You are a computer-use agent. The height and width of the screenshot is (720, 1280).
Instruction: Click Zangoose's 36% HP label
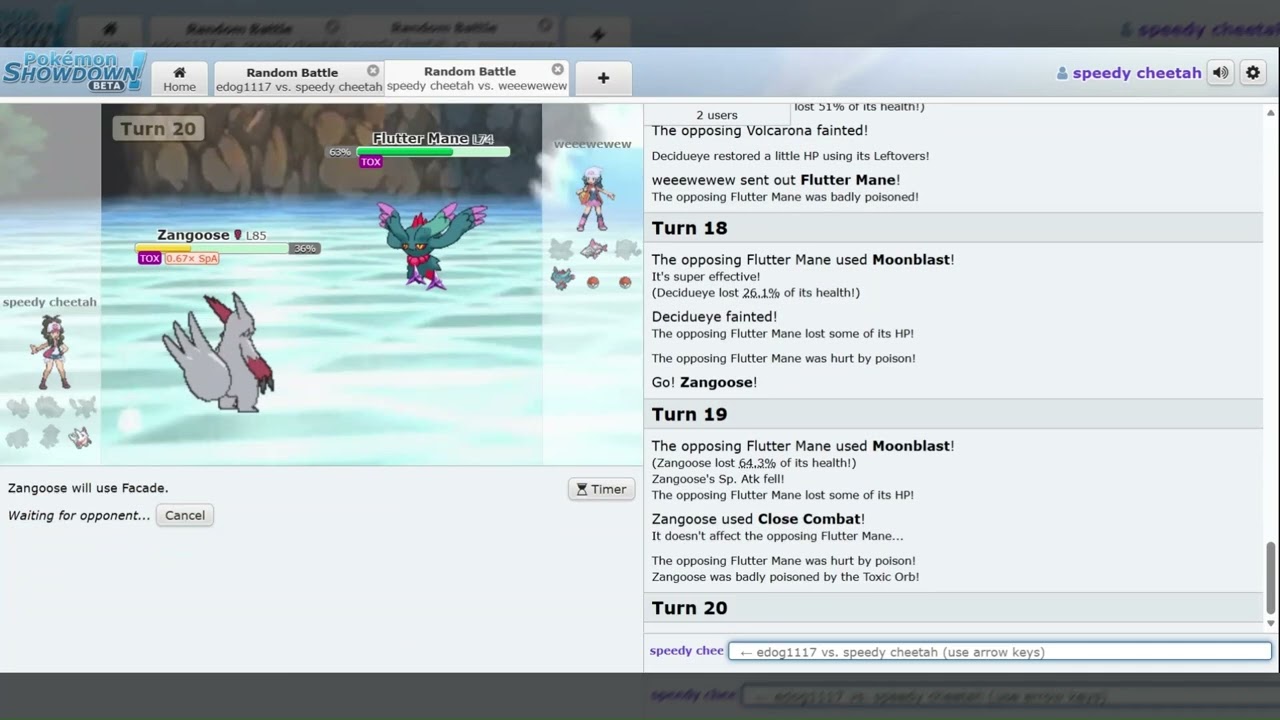pyautogui.click(x=305, y=248)
